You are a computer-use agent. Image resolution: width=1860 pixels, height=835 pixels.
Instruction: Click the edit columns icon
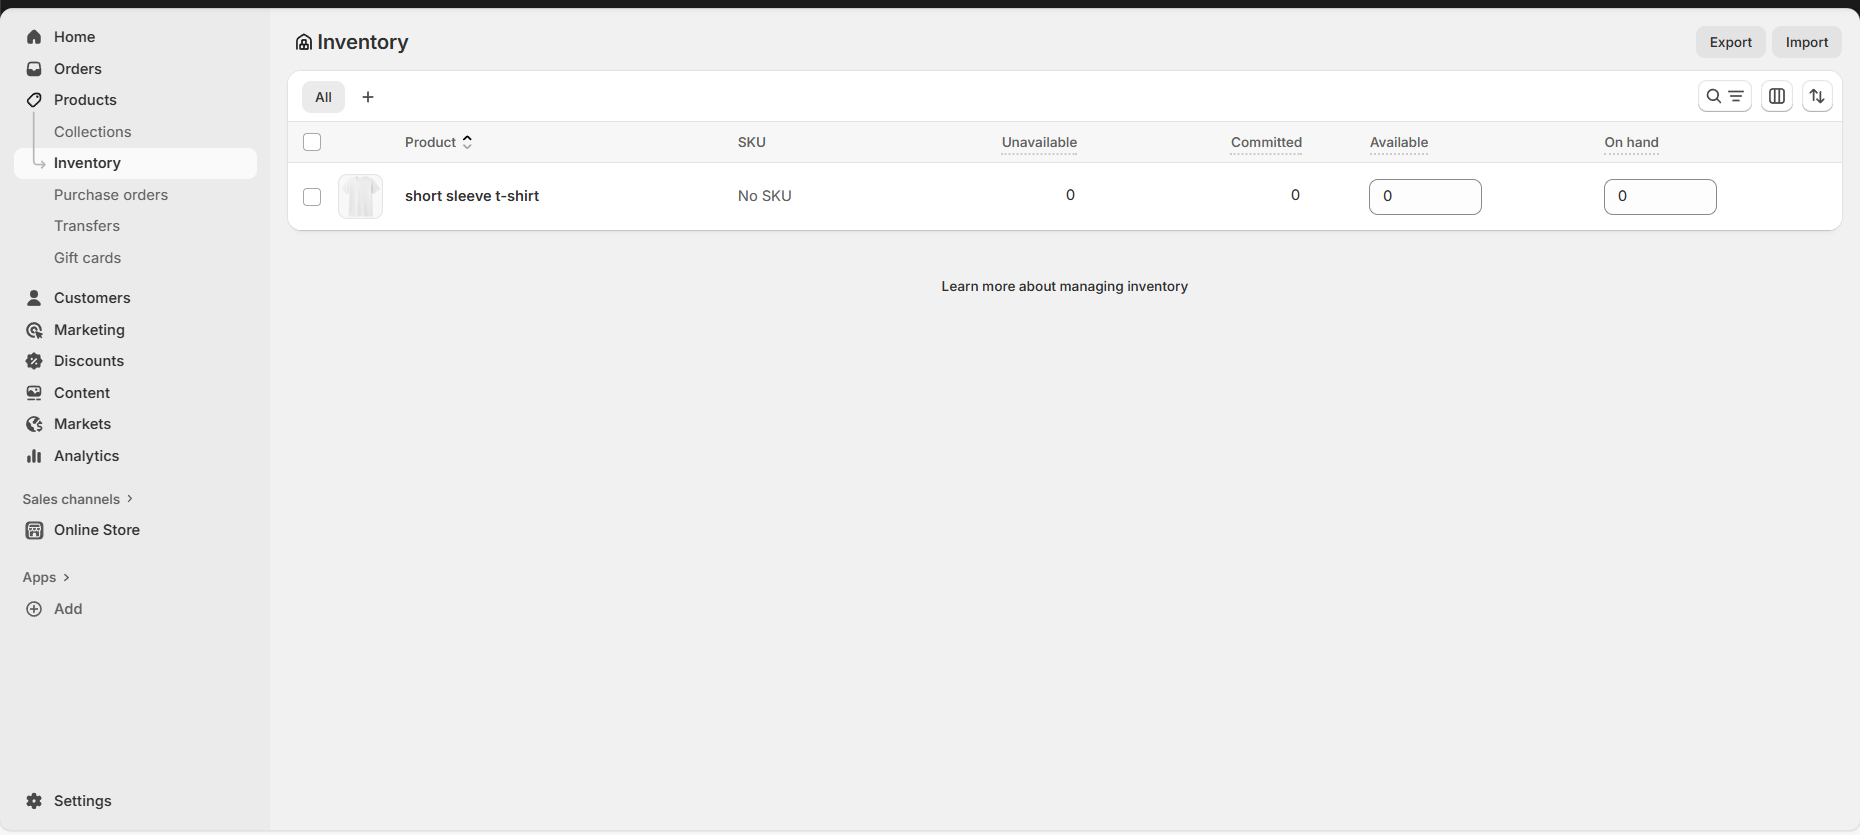[x=1777, y=97]
